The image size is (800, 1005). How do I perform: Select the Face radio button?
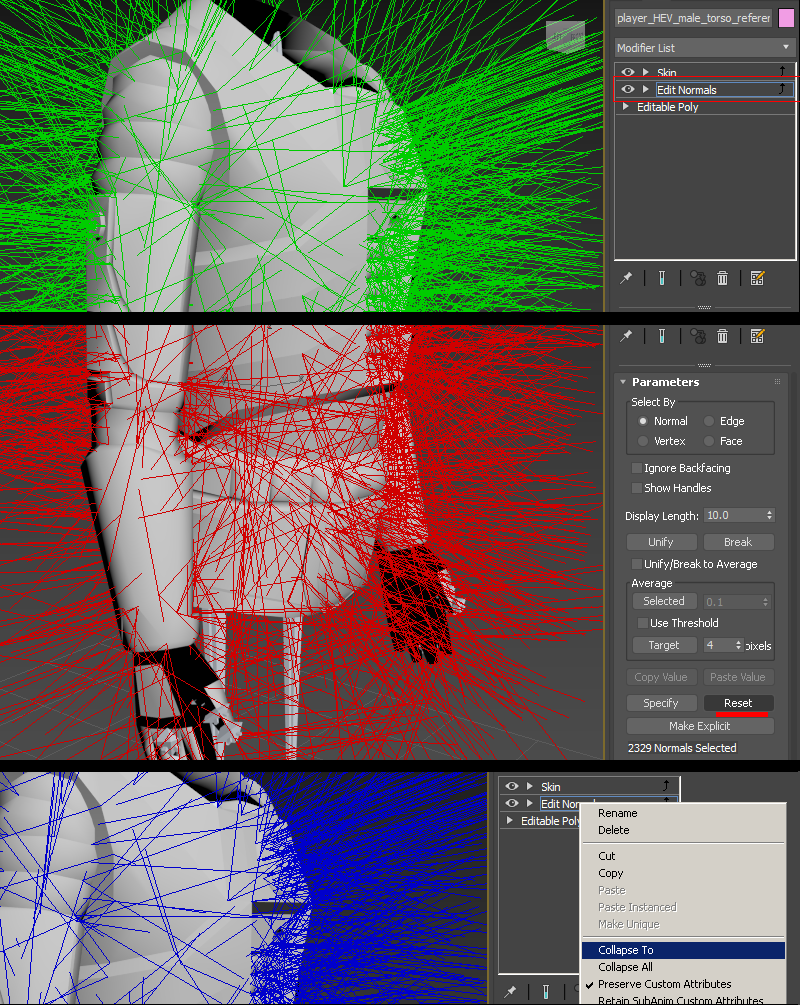(709, 441)
